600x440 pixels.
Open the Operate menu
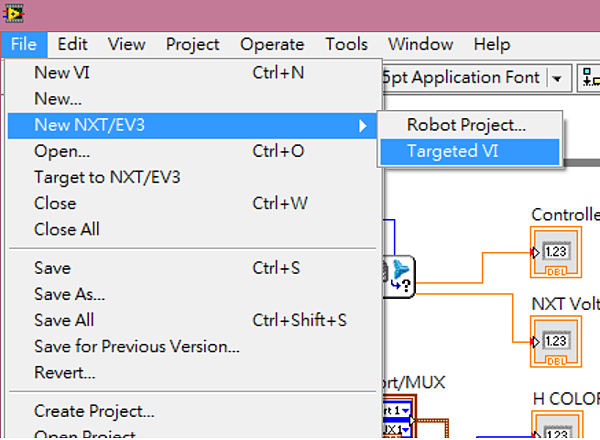272,44
